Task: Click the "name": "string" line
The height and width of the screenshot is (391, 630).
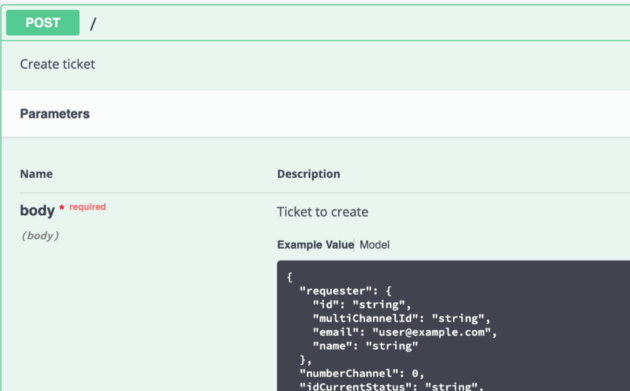Action: click(x=365, y=346)
